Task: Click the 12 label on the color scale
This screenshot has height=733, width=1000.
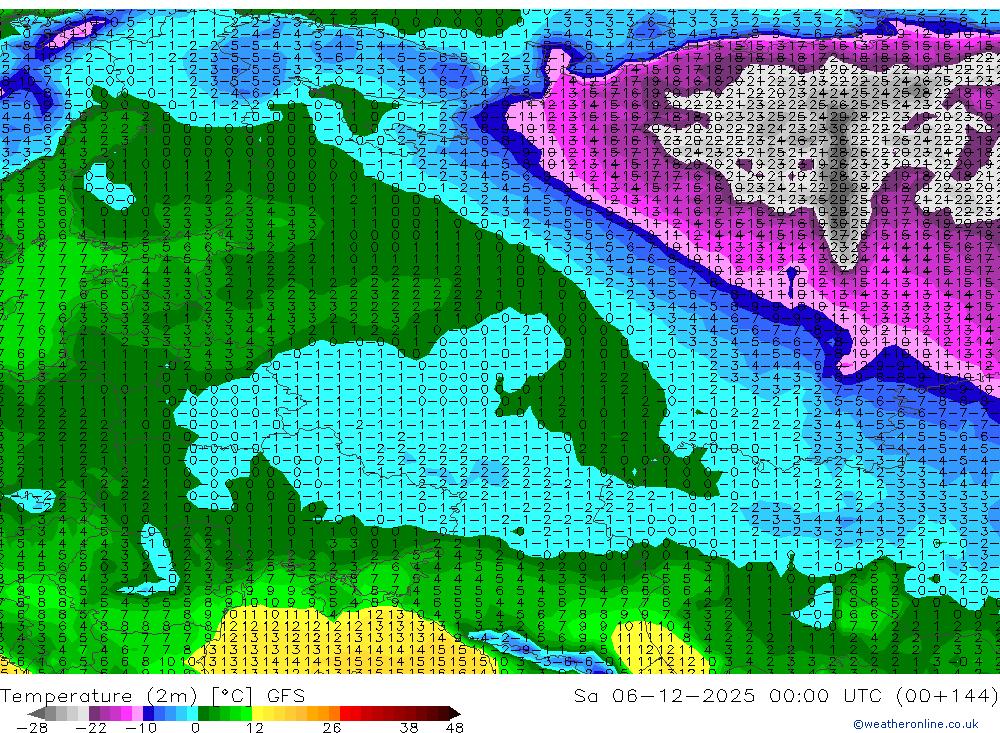Action: tap(254, 728)
